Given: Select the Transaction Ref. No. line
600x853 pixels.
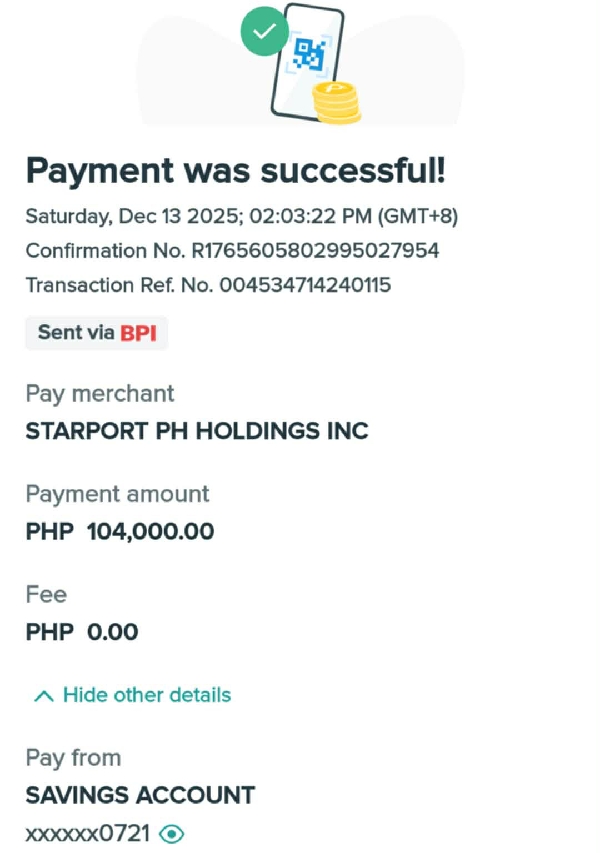Looking at the screenshot, I should (208, 285).
